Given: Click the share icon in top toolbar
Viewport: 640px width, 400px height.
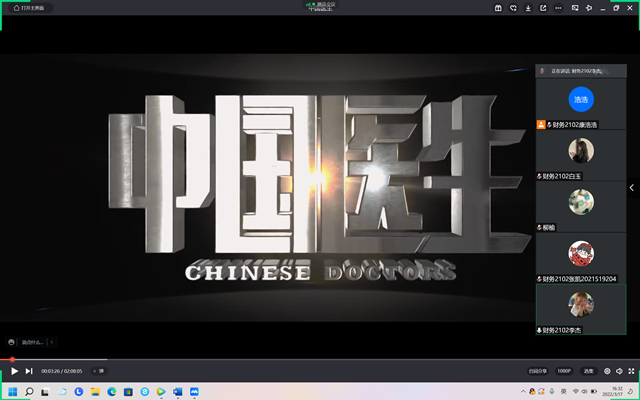Looking at the screenshot, I should pos(544,8).
